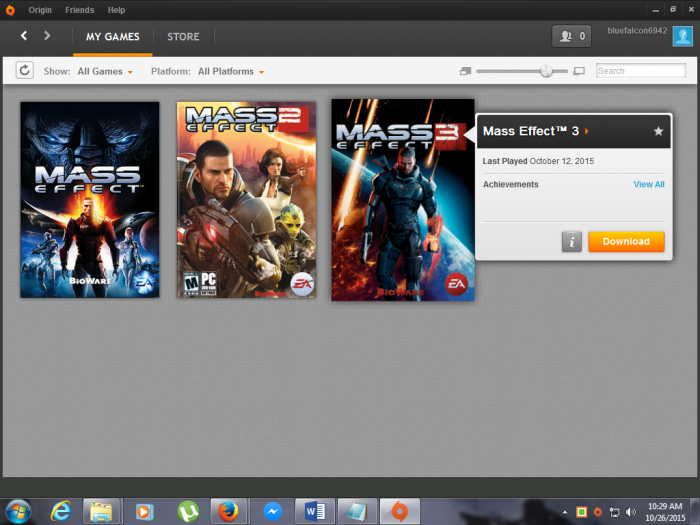Favorite Mass Effect 3 with the star
The width and height of the screenshot is (700, 525).
(658, 131)
